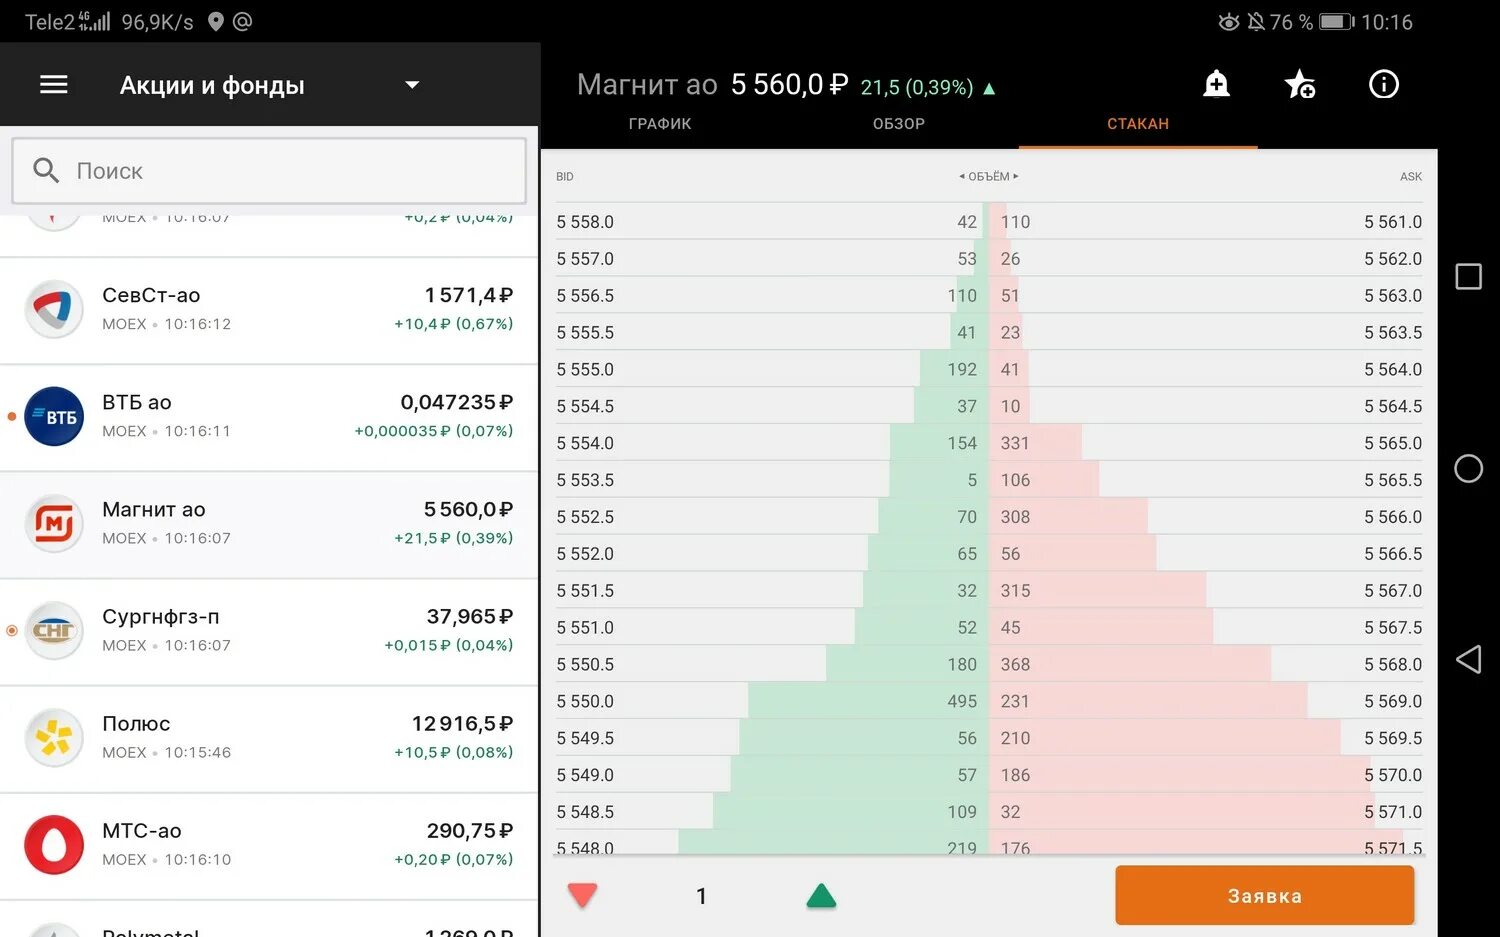This screenshot has height=937, width=1500.
Task: Toggle the ОБЪЁМ column header
Action: pyautogui.click(x=989, y=176)
